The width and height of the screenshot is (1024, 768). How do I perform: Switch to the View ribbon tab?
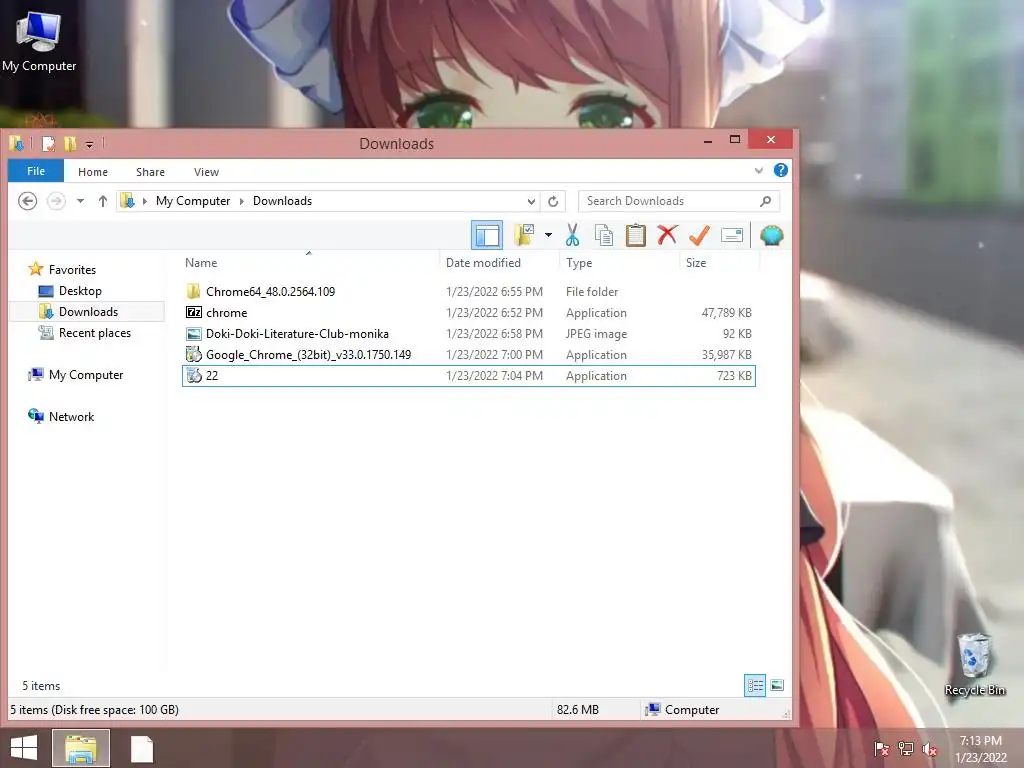click(206, 172)
